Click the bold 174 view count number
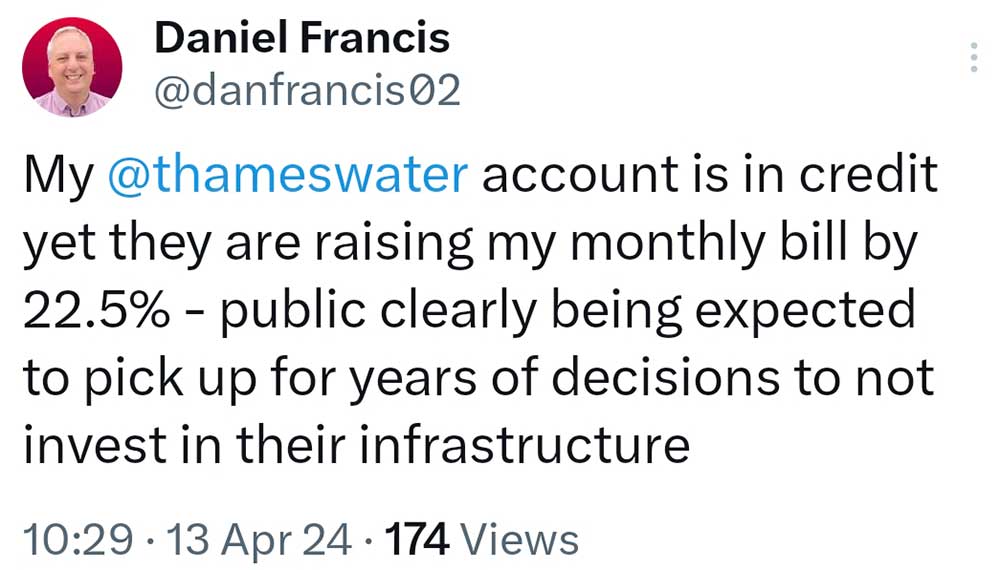The height and width of the screenshot is (570, 1000). click(418, 540)
